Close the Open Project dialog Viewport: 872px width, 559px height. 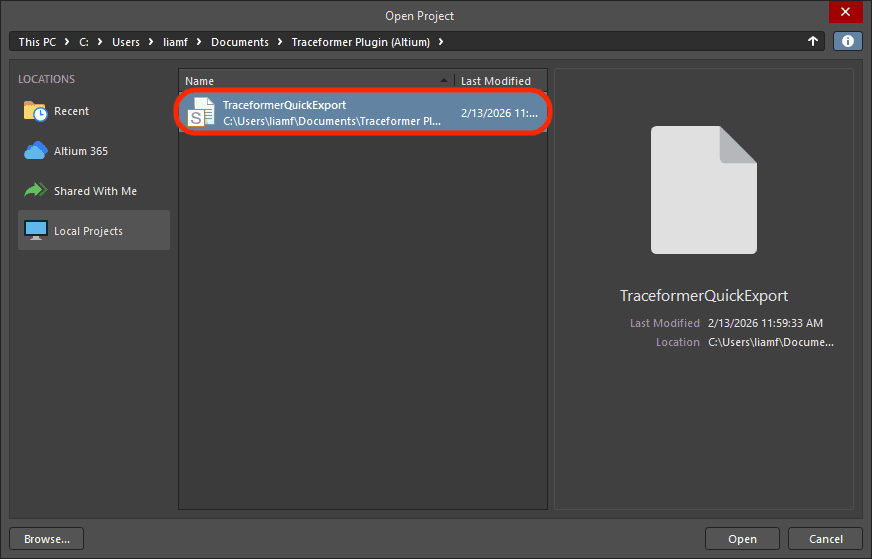[846, 12]
